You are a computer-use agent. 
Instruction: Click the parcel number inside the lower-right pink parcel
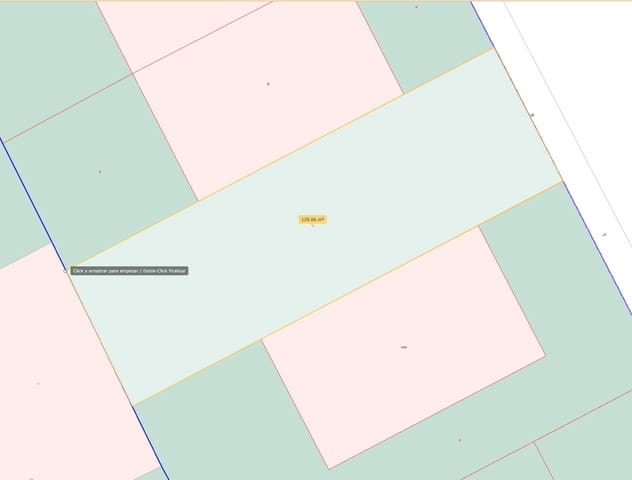point(403,347)
